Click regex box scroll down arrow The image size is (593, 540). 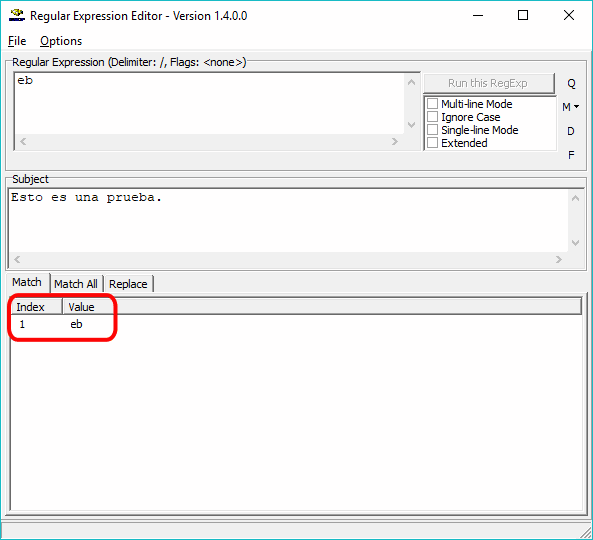(411, 125)
